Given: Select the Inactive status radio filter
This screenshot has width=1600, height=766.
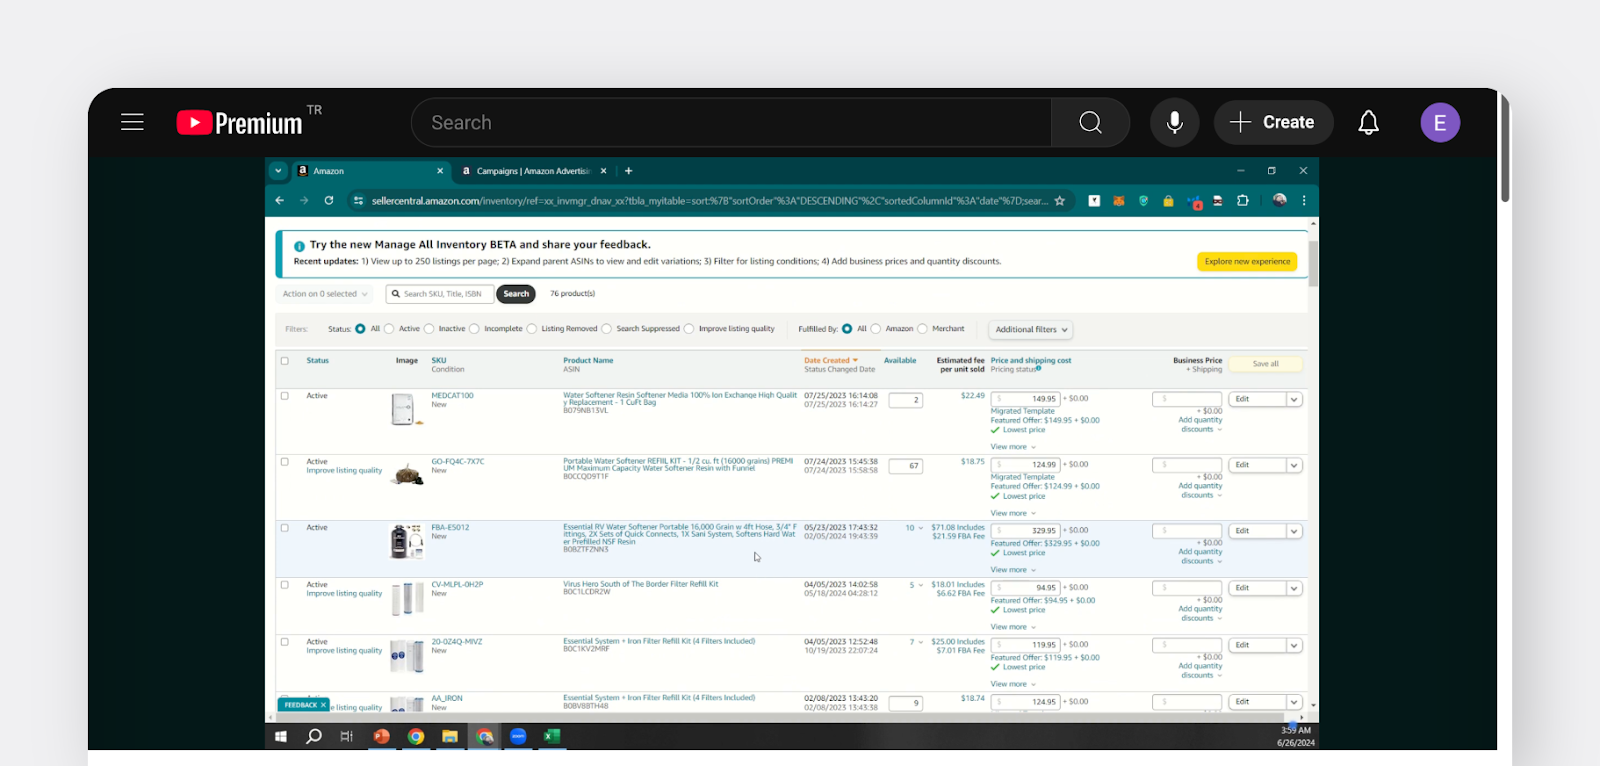Looking at the screenshot, I should pos(429,329).
